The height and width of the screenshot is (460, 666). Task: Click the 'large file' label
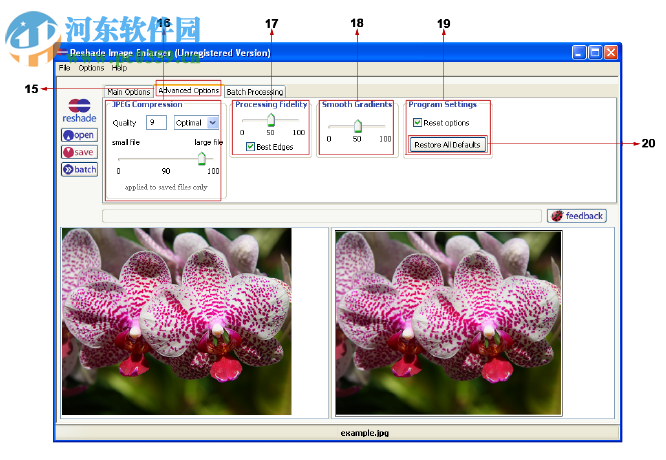(x=209, y=142)
